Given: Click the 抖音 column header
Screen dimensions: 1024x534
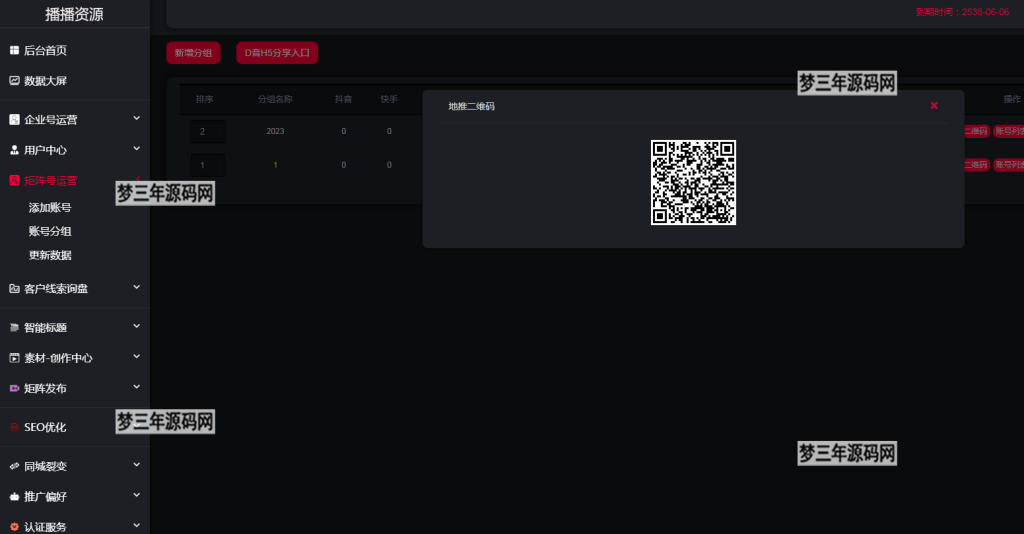Looking at the screenshot, I should tap(344, 99).
